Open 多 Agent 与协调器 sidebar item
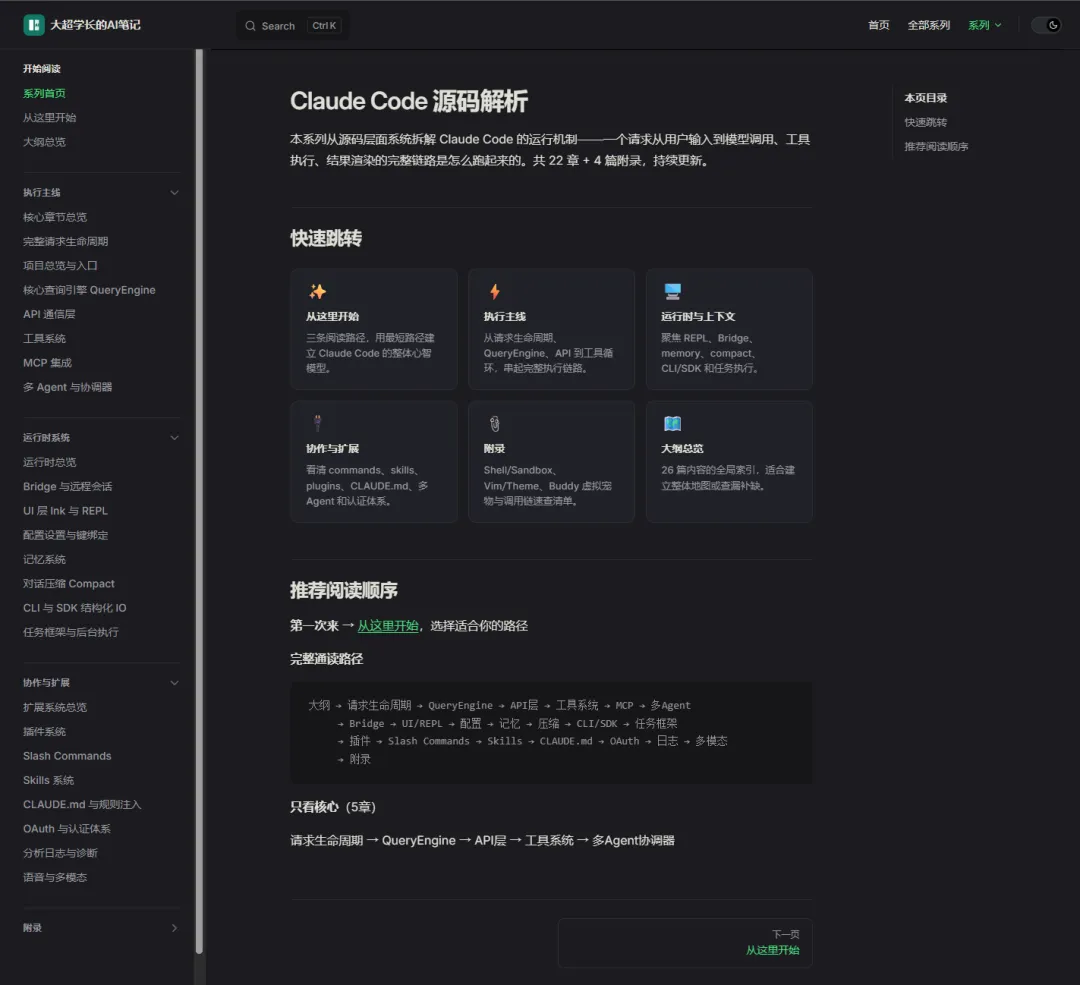The width and height of the screenshot is (1080, 985). (68, 387)
